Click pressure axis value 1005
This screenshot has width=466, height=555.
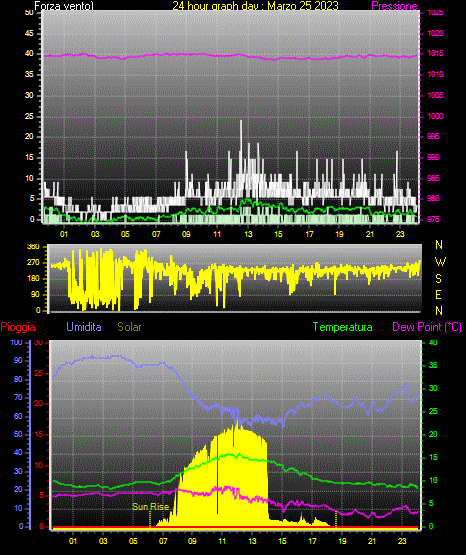435,95
